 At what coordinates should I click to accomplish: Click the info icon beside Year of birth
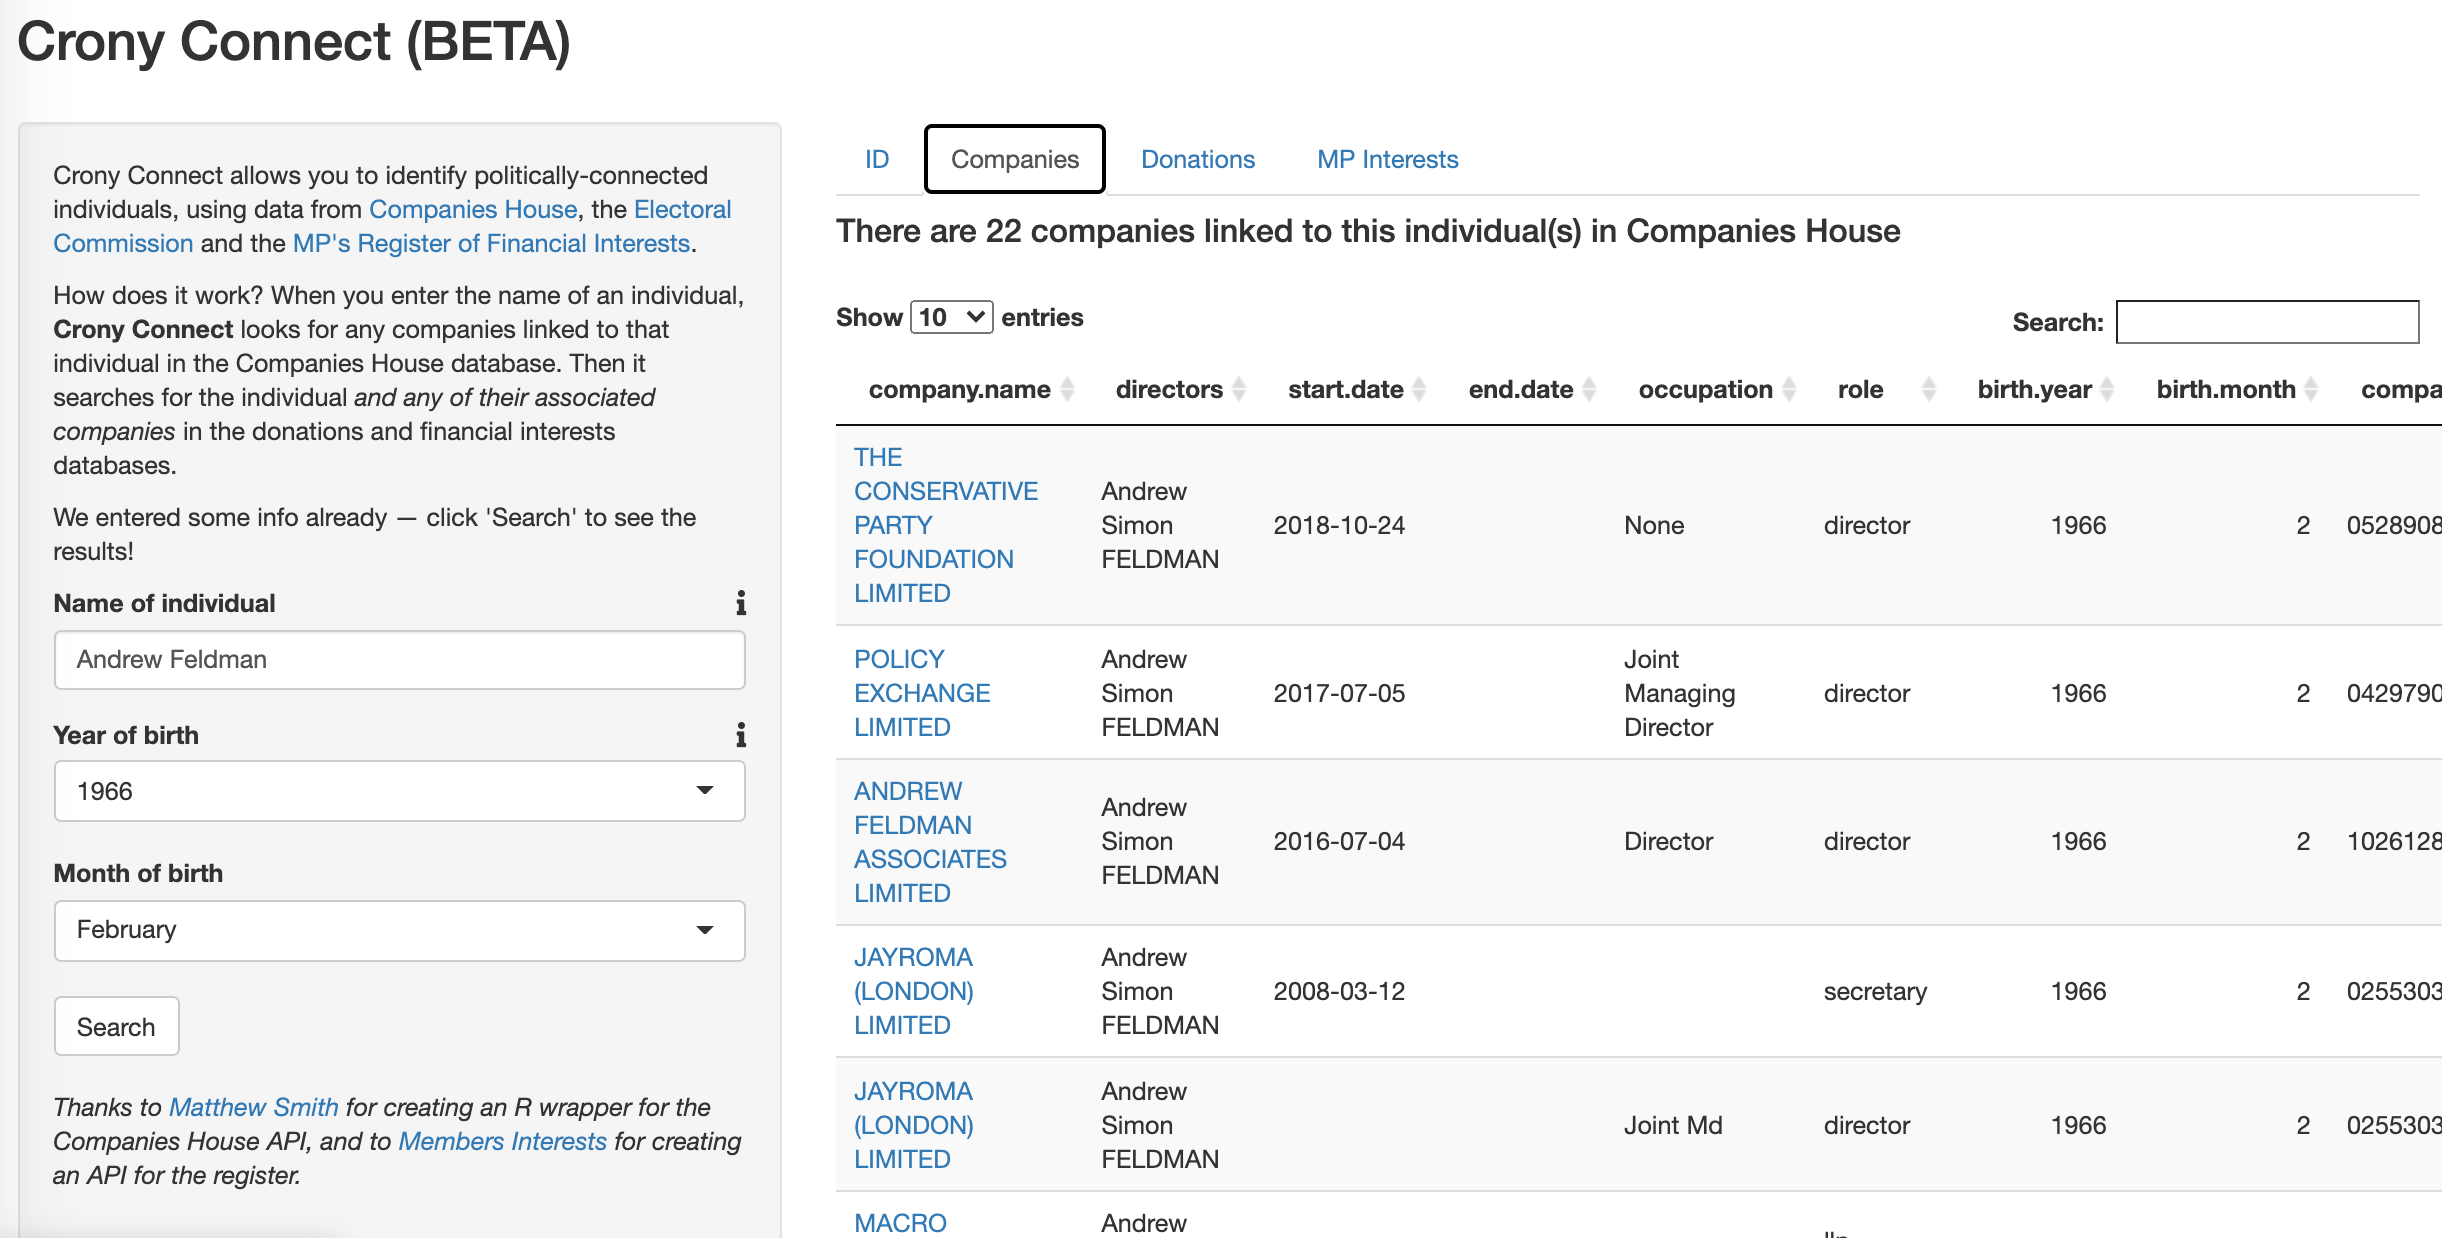[x=741, y=735]
